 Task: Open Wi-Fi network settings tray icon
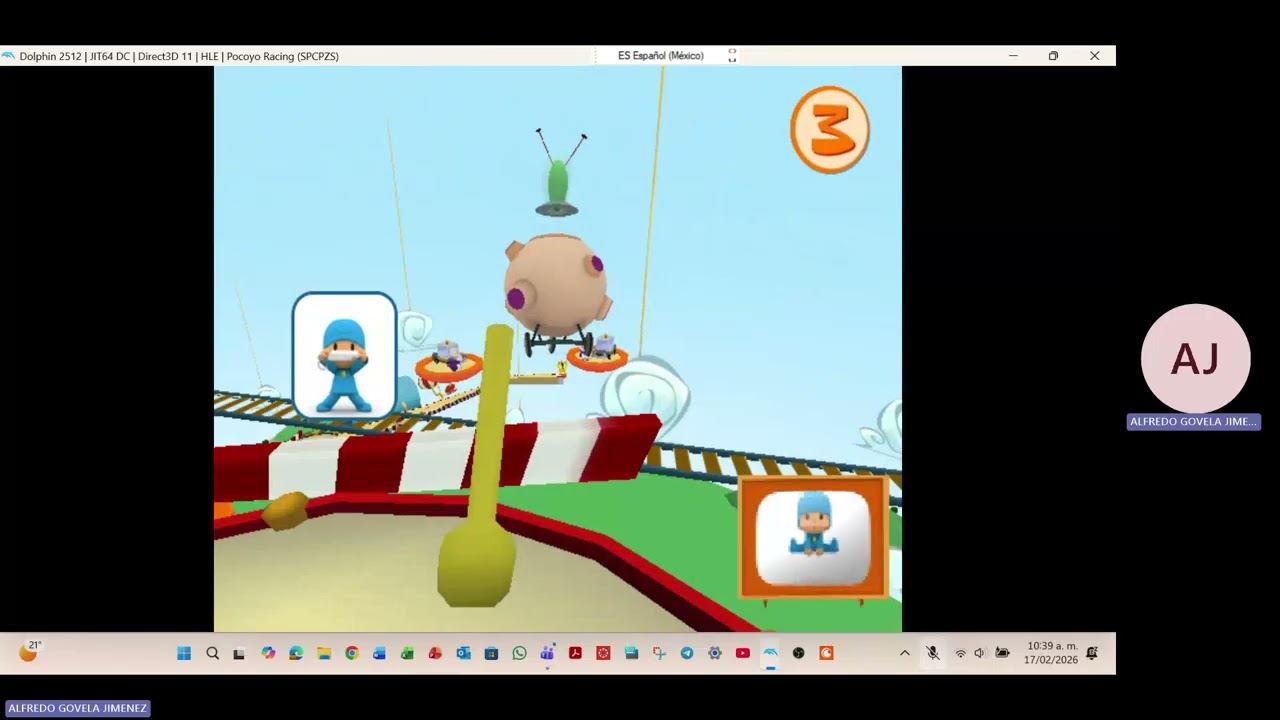click(x=960, y=653)
